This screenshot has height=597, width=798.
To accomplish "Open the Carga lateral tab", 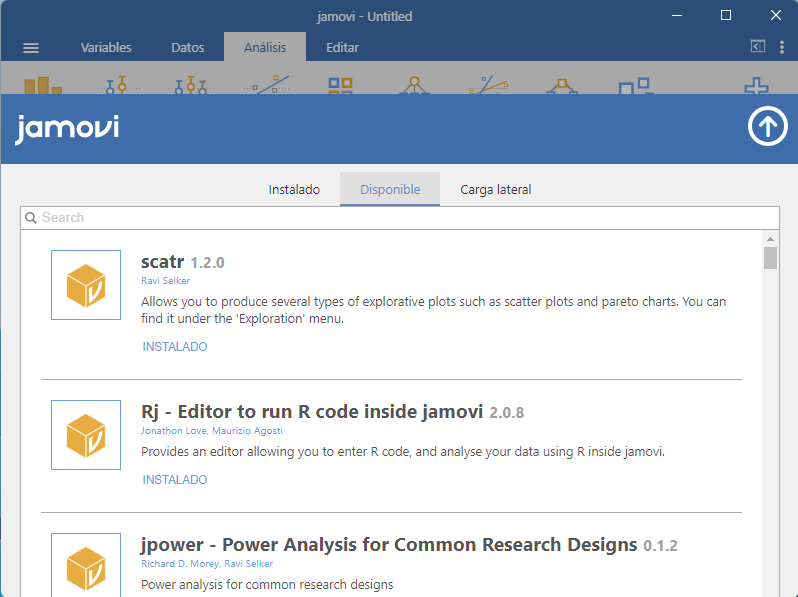I will click(x=496, y=189).
